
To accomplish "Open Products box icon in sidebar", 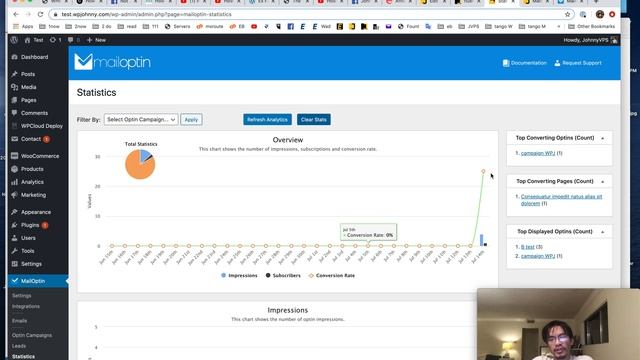I will click(15, 169).
